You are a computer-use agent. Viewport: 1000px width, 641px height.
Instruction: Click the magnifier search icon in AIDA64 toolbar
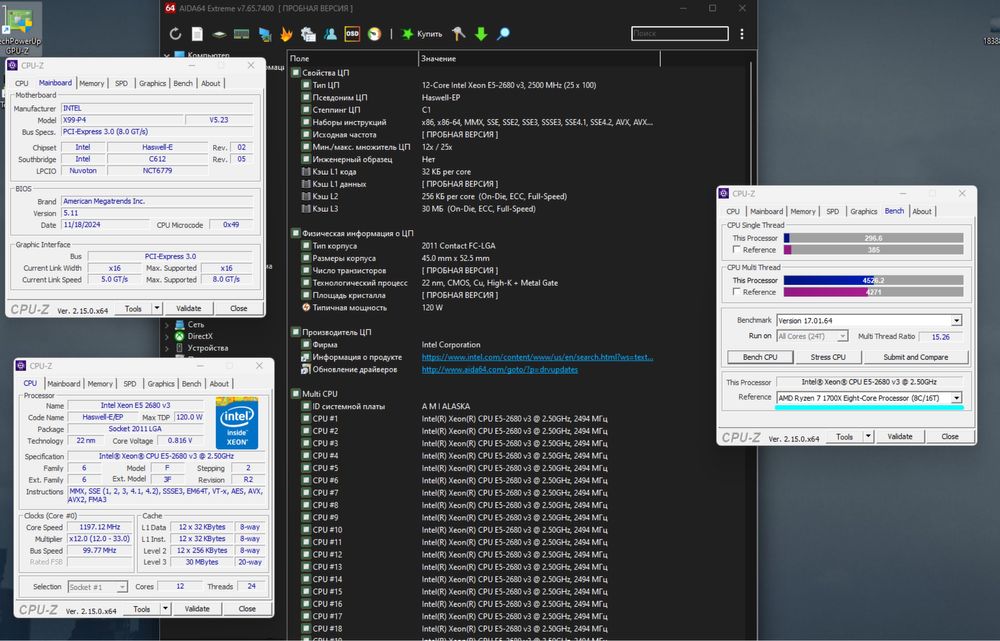[503, 34]
